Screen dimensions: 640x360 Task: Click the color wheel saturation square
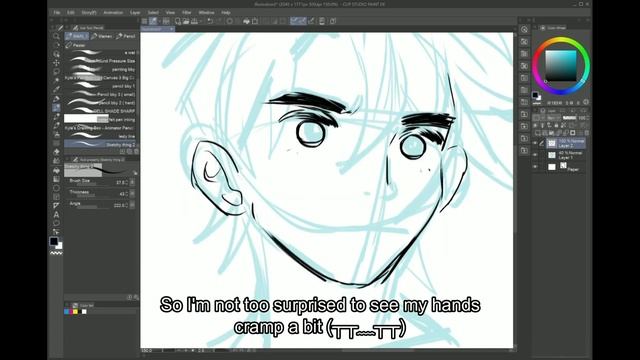[561, 65]
